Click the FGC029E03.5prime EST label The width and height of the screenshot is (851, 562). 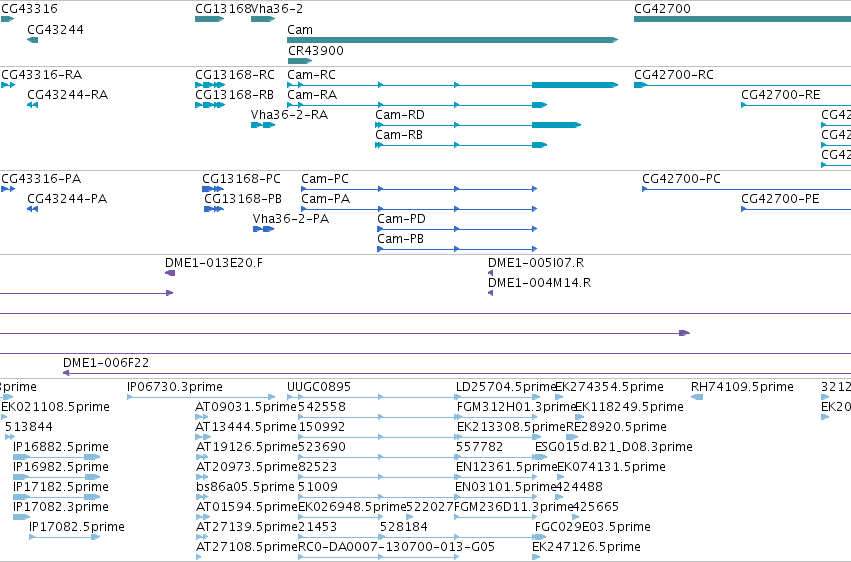coord(593,527)
